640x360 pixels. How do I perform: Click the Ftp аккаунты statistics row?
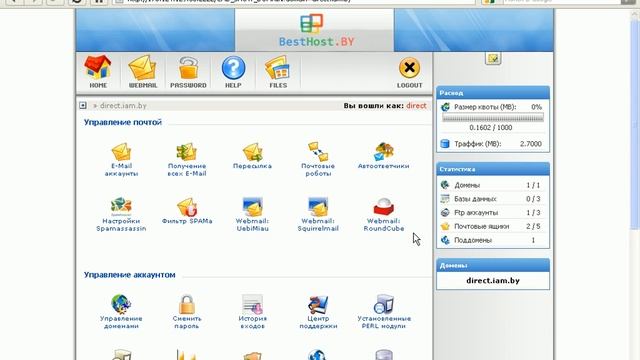pos(493,213)
